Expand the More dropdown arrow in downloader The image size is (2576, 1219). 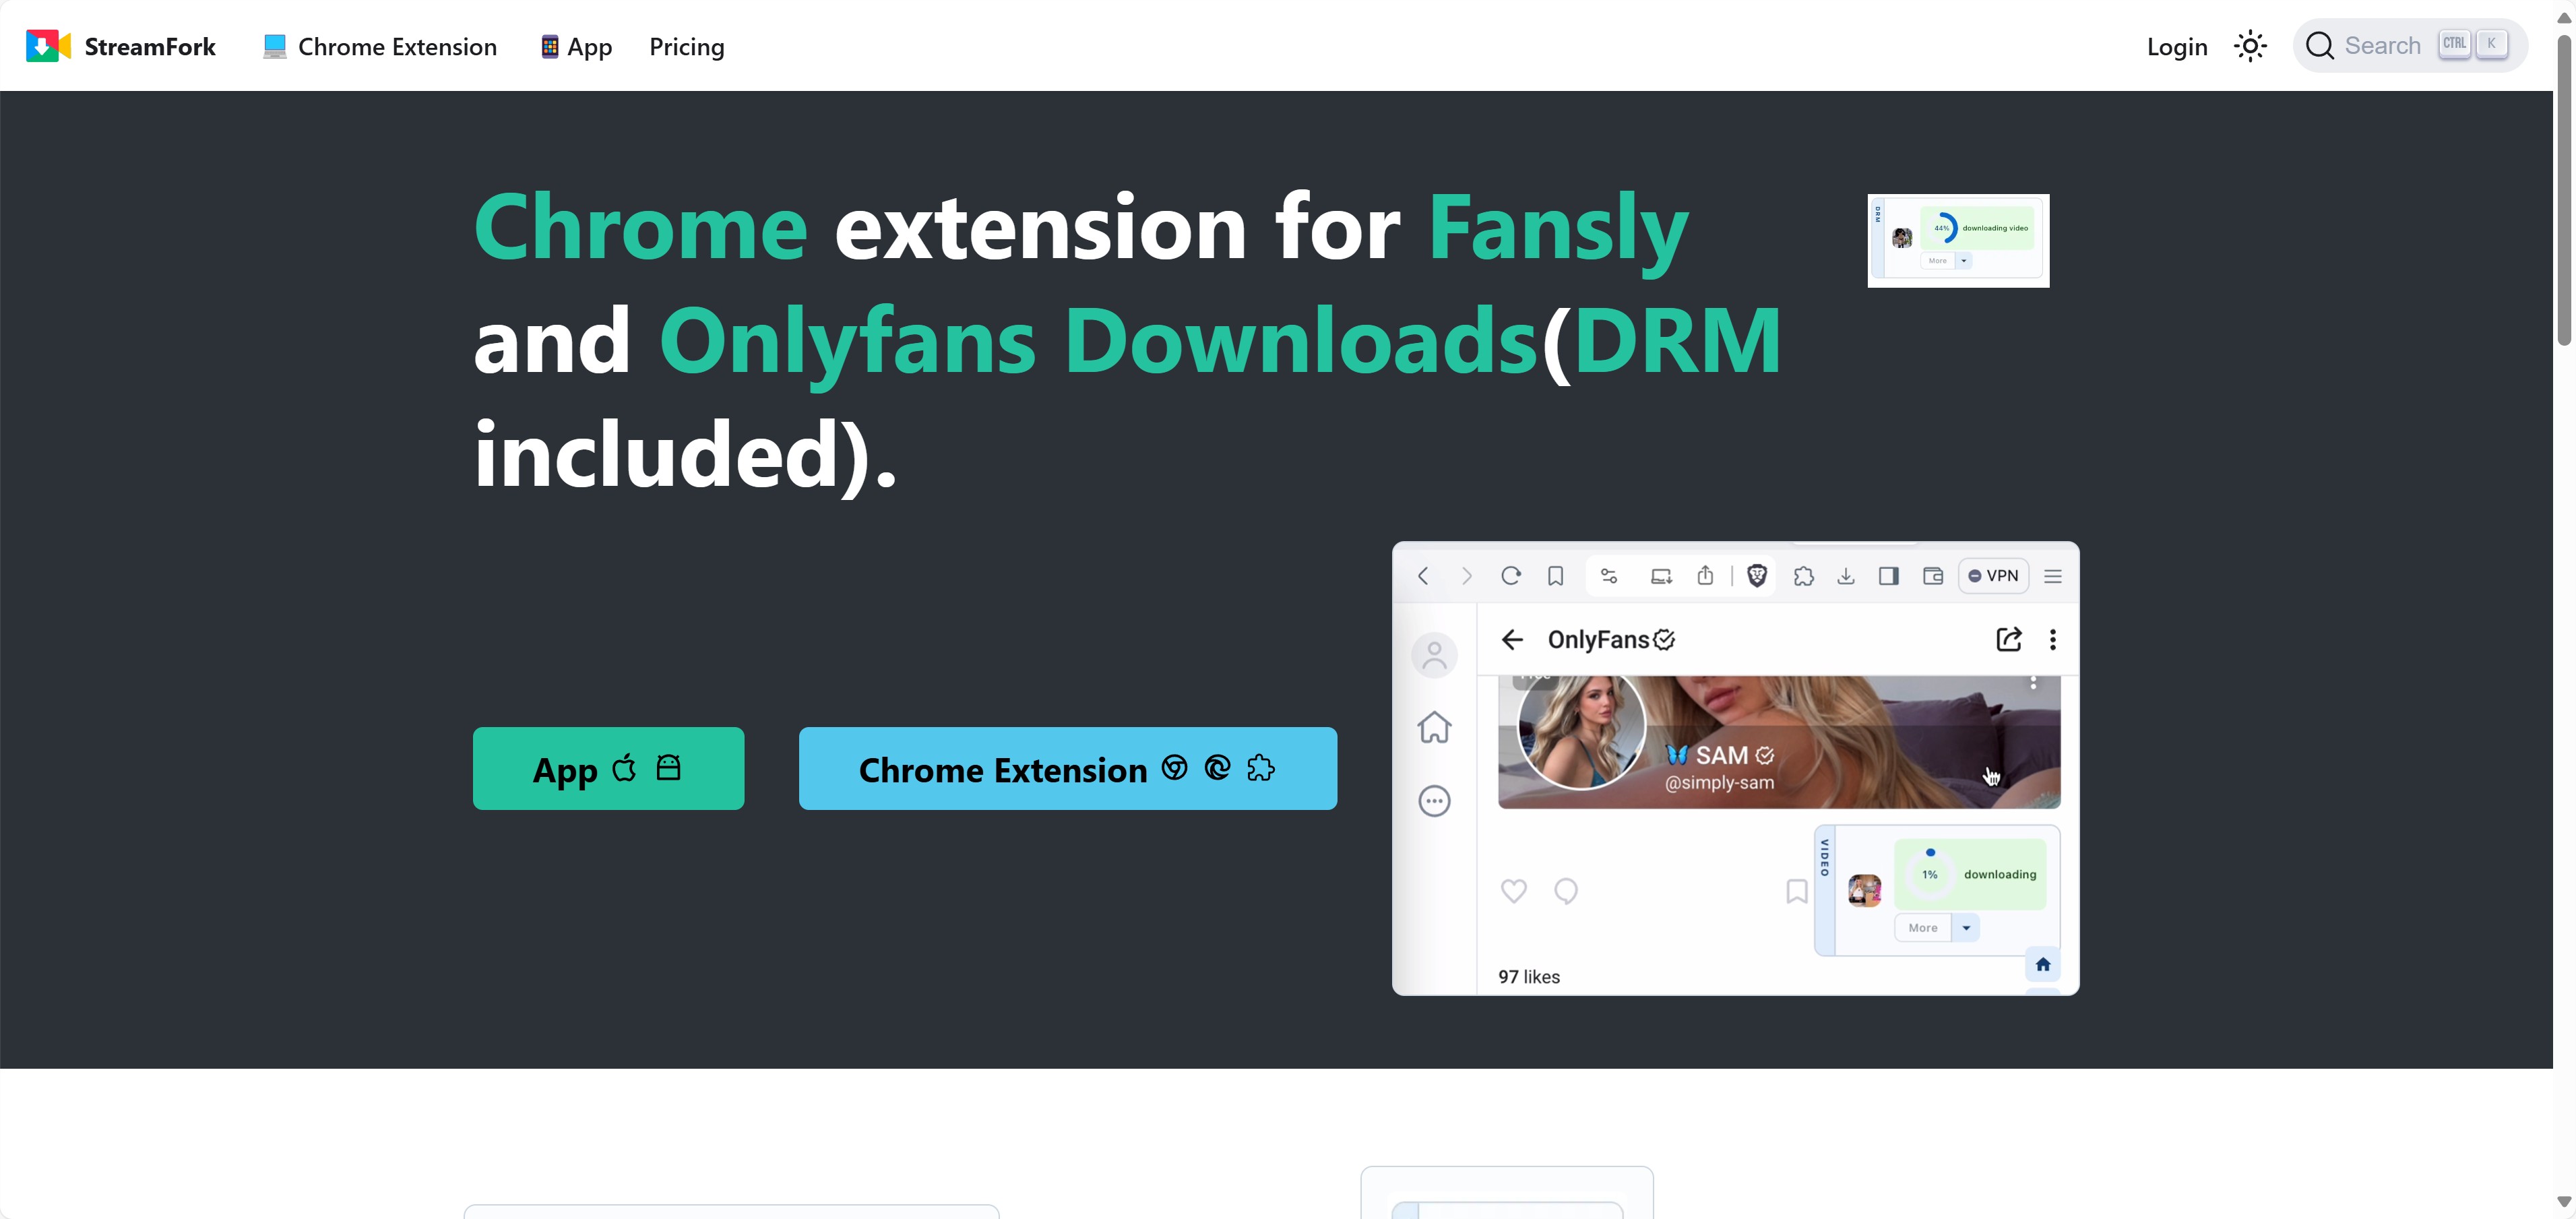(x=1965, y=928)
